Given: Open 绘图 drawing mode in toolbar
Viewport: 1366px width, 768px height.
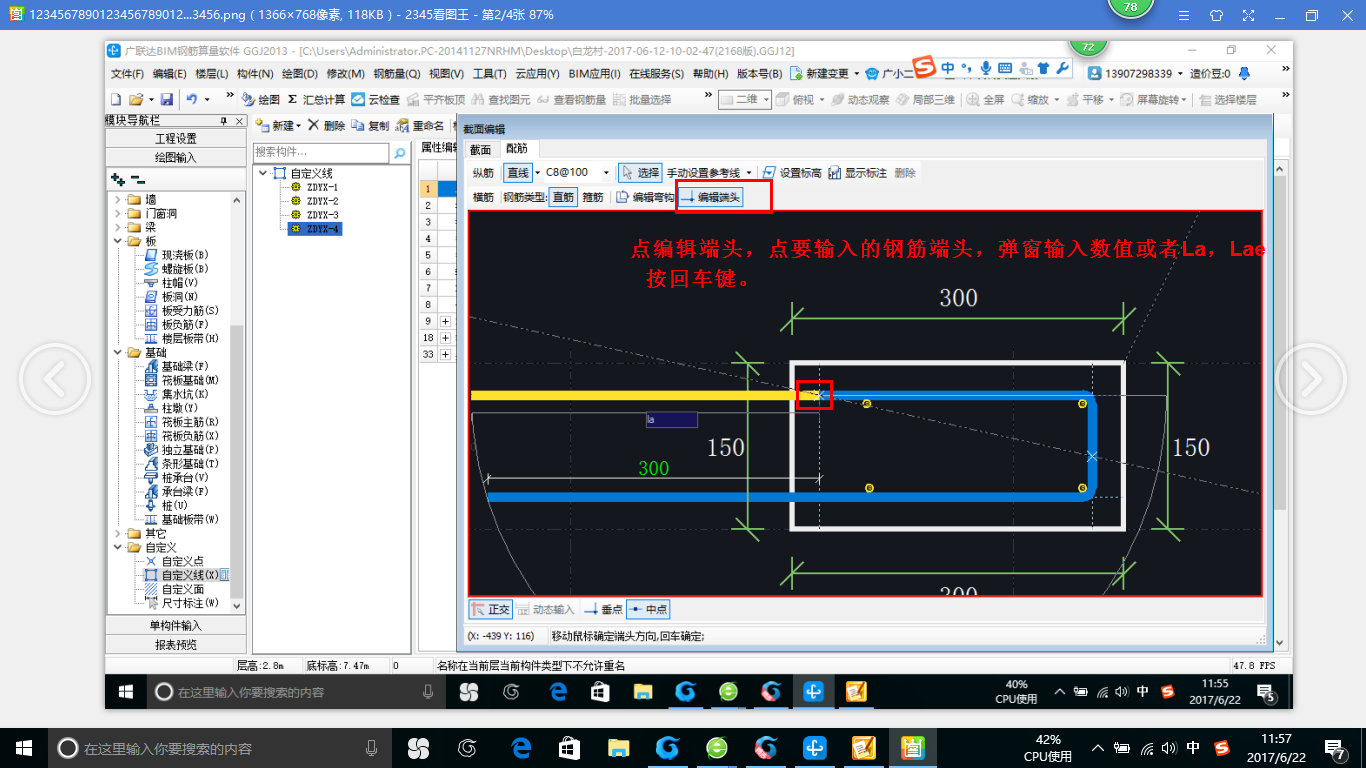Looking at the screenshot, I should (261, 100).
